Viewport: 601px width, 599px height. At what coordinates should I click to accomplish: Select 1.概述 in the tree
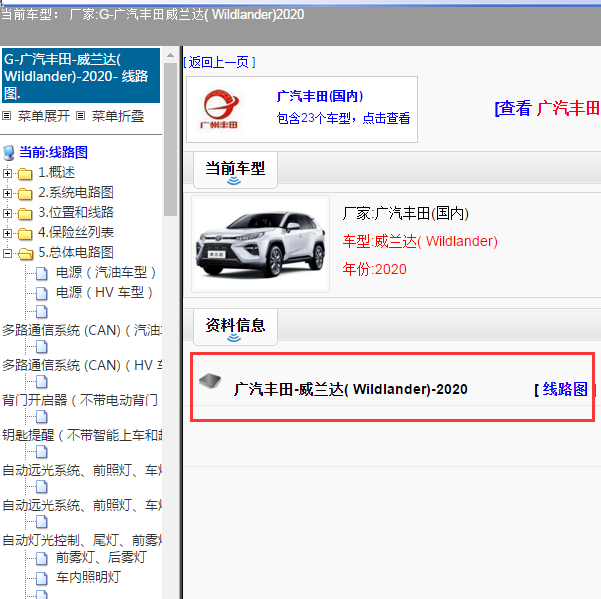point(56,172)
